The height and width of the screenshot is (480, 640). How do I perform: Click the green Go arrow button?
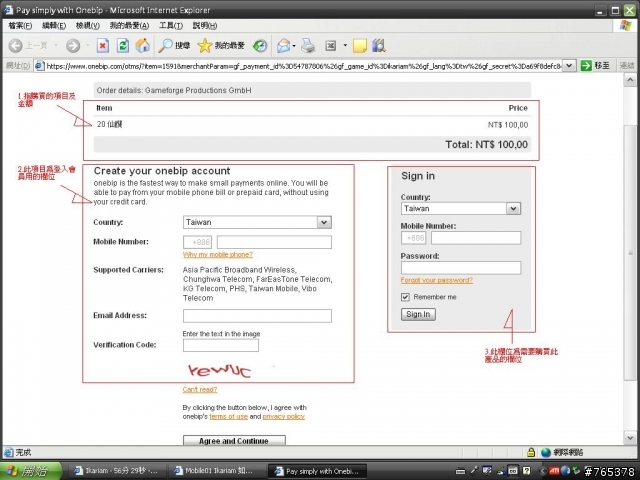click(586, 65)
